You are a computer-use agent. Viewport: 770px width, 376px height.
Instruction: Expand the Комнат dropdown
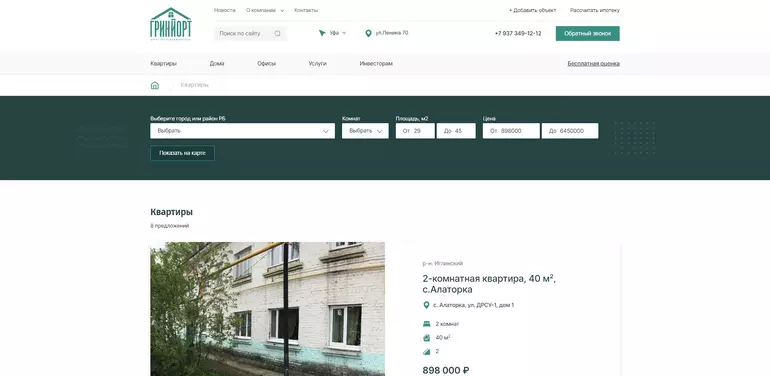pos(365,131)
